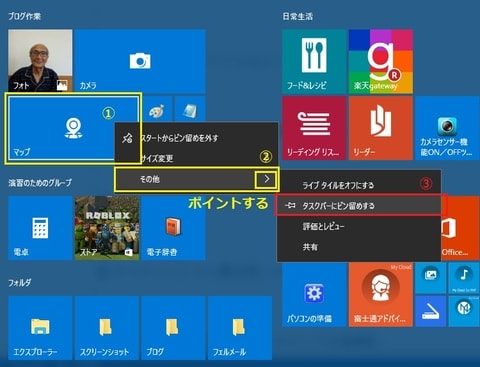Toggle ライブ タイルをオフにする option

(x=359, y=185)
